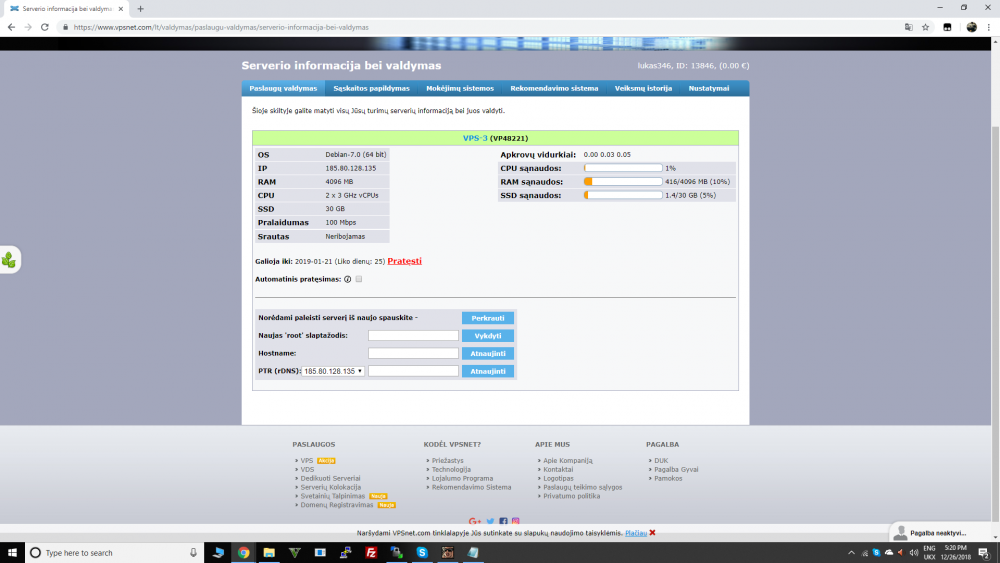Open the PTR (rDNS) IP address dropdown

[x=333, y=371]
